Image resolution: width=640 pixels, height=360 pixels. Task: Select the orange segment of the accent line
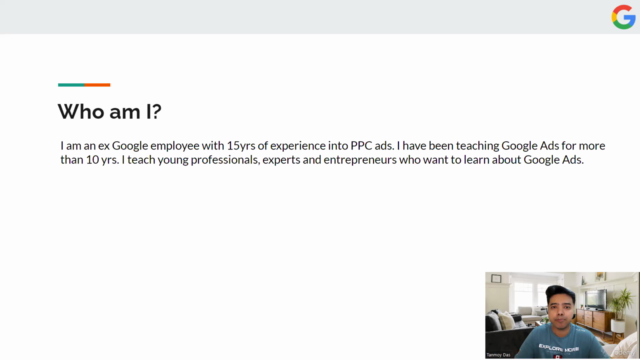pos(98,85)
